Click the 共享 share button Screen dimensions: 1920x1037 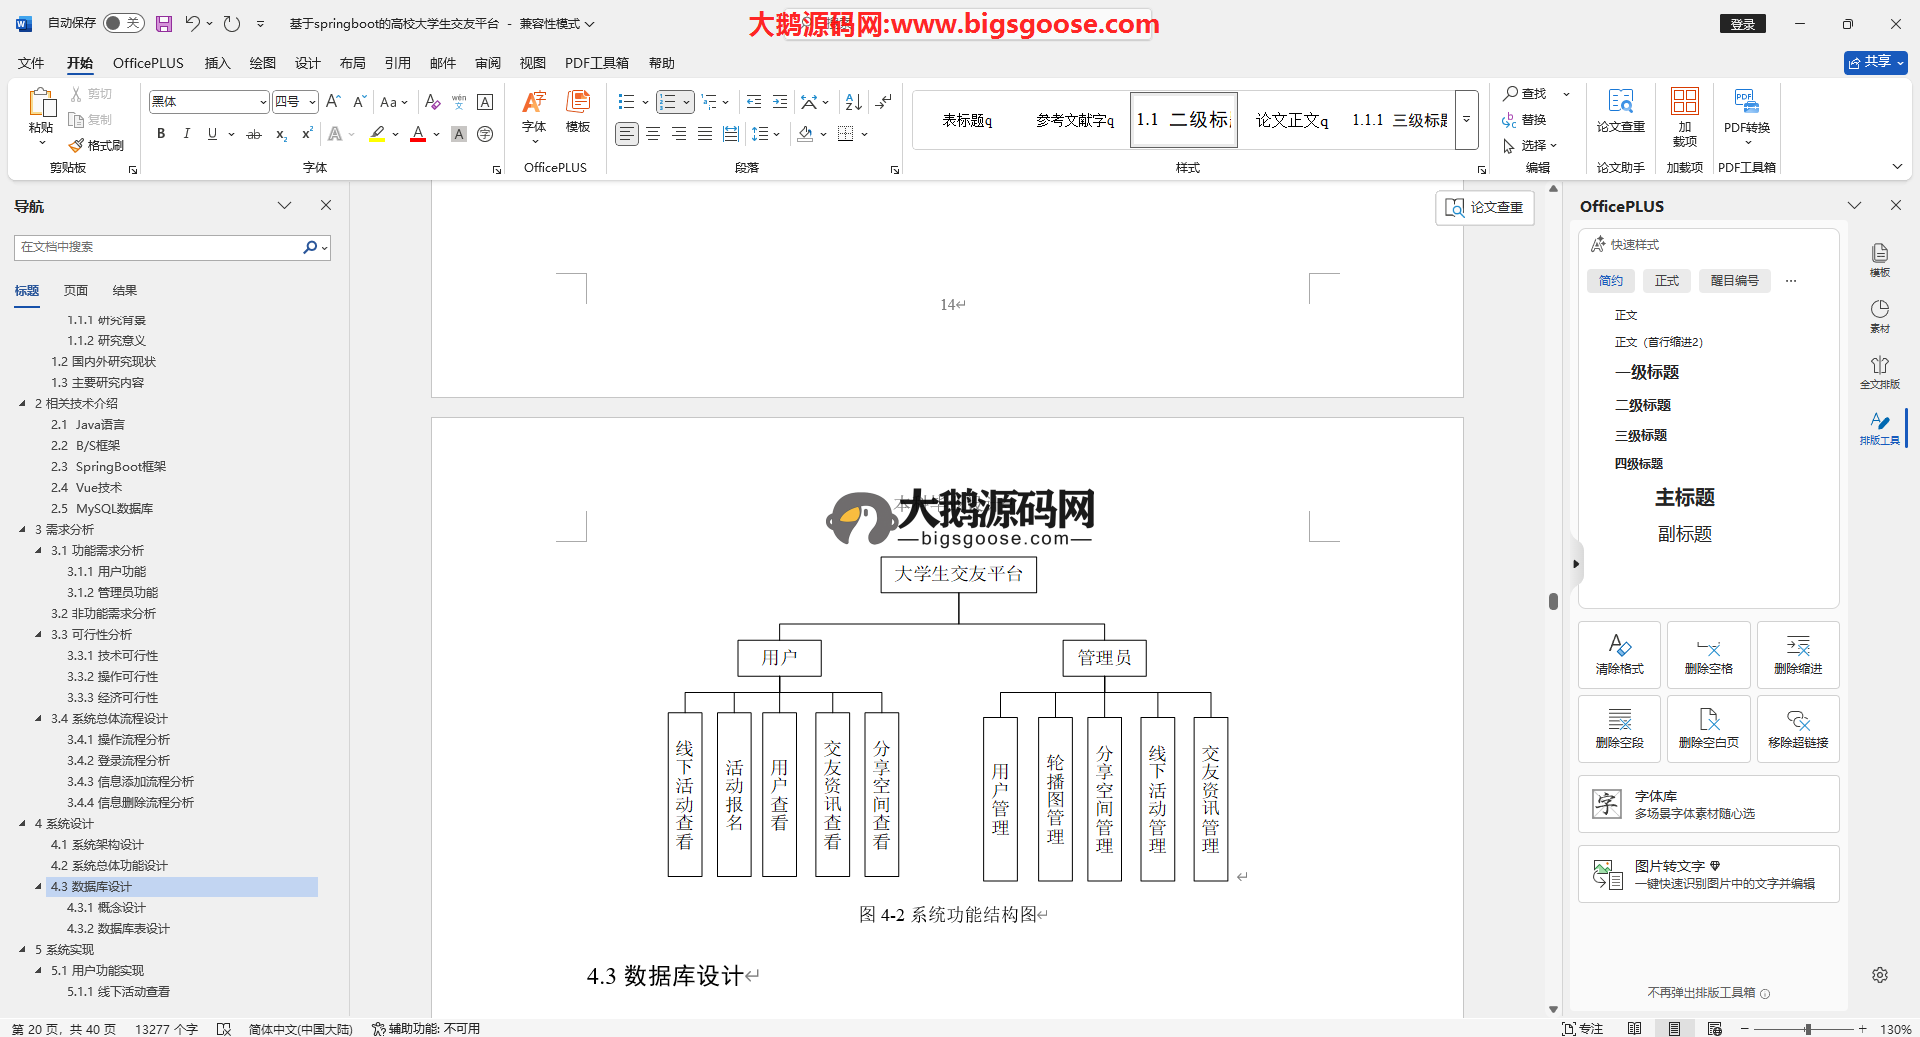point(1875,62)
